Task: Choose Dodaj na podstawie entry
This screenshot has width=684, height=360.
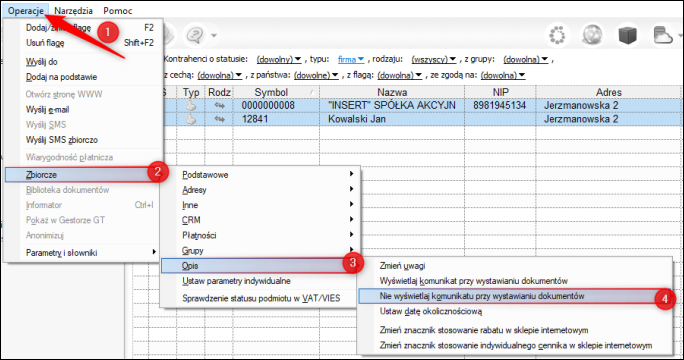Action: pyautogui.click(x=84, y=77)
